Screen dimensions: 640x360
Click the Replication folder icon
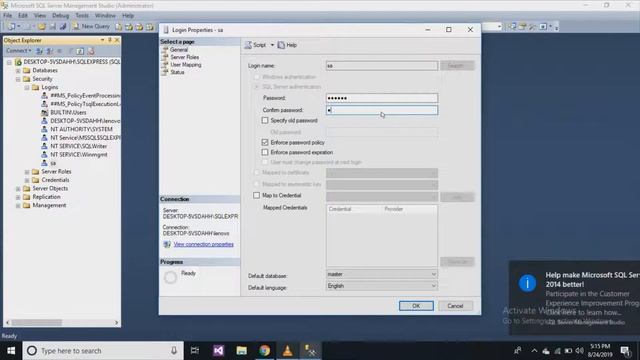click(x=27, y=197)
